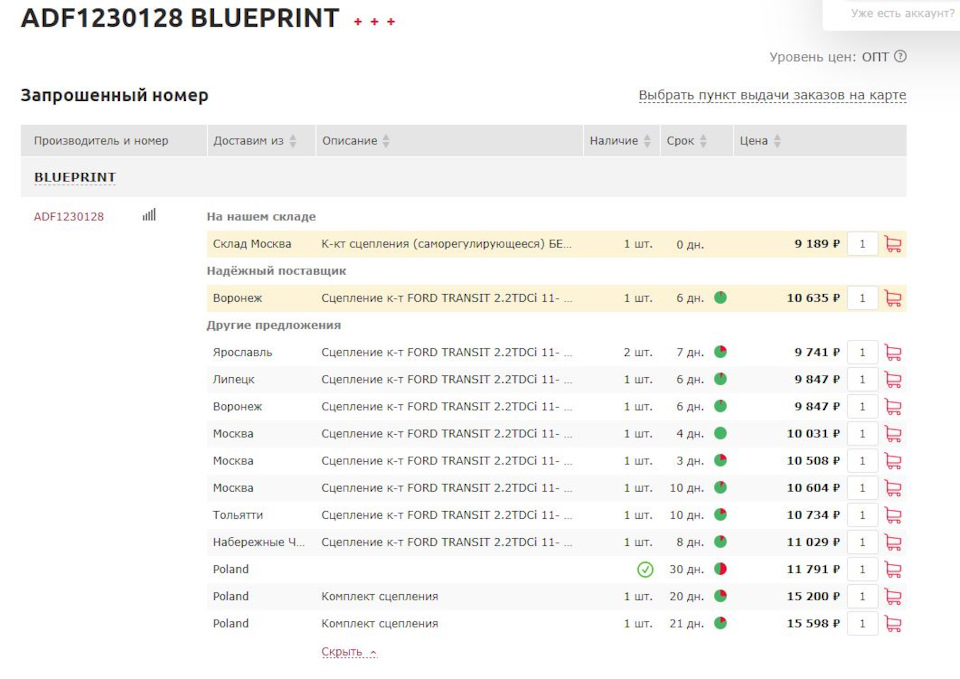Click the price level help question icon
Image resolution: width=960 pixels, height=679 pixels.
[x=900, y=56]
